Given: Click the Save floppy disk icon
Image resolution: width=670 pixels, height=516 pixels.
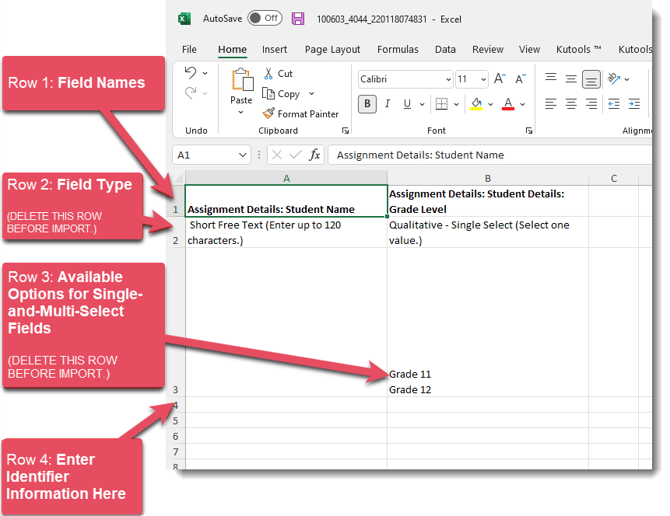Looking at the screenshot, I should coord(298,18).
